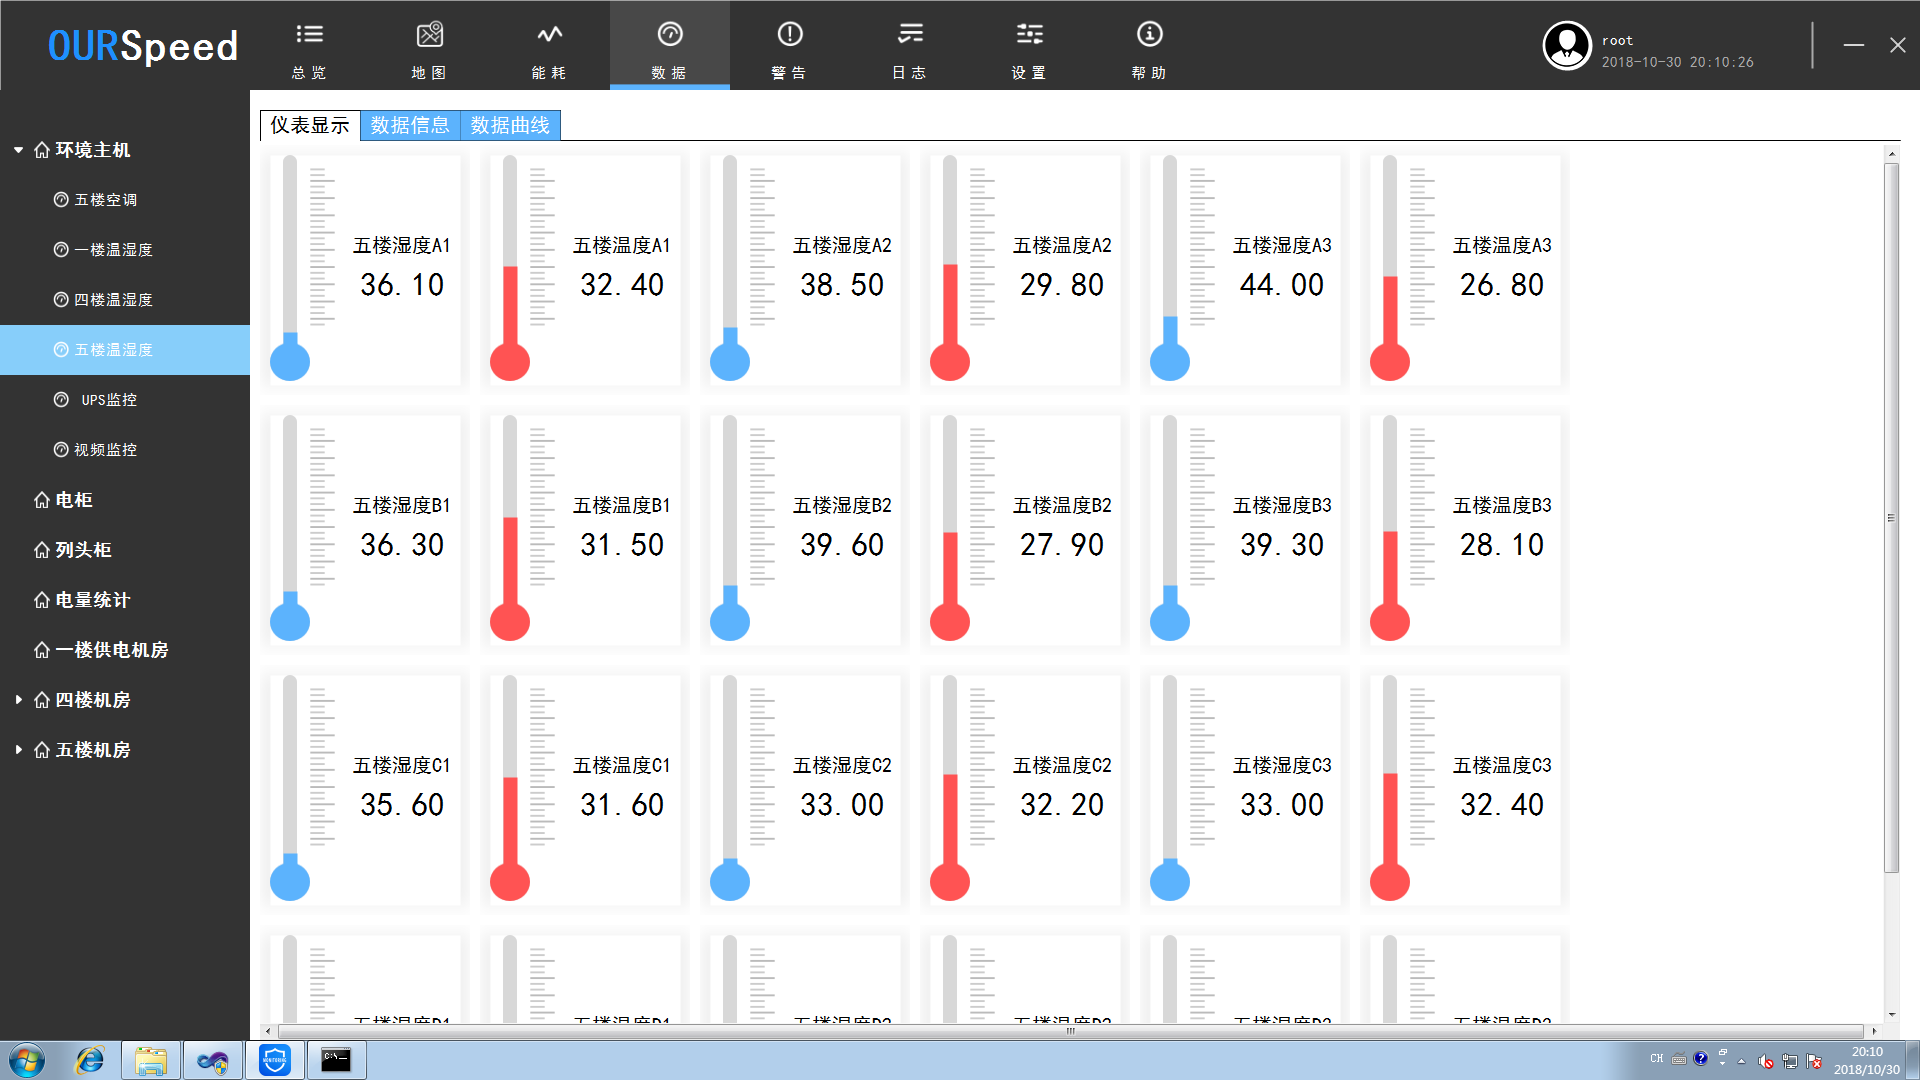This screenshot has width=1920, height=1080.
Task: Expand 五楼机房 tree item
Action: (x=16, y=750)
